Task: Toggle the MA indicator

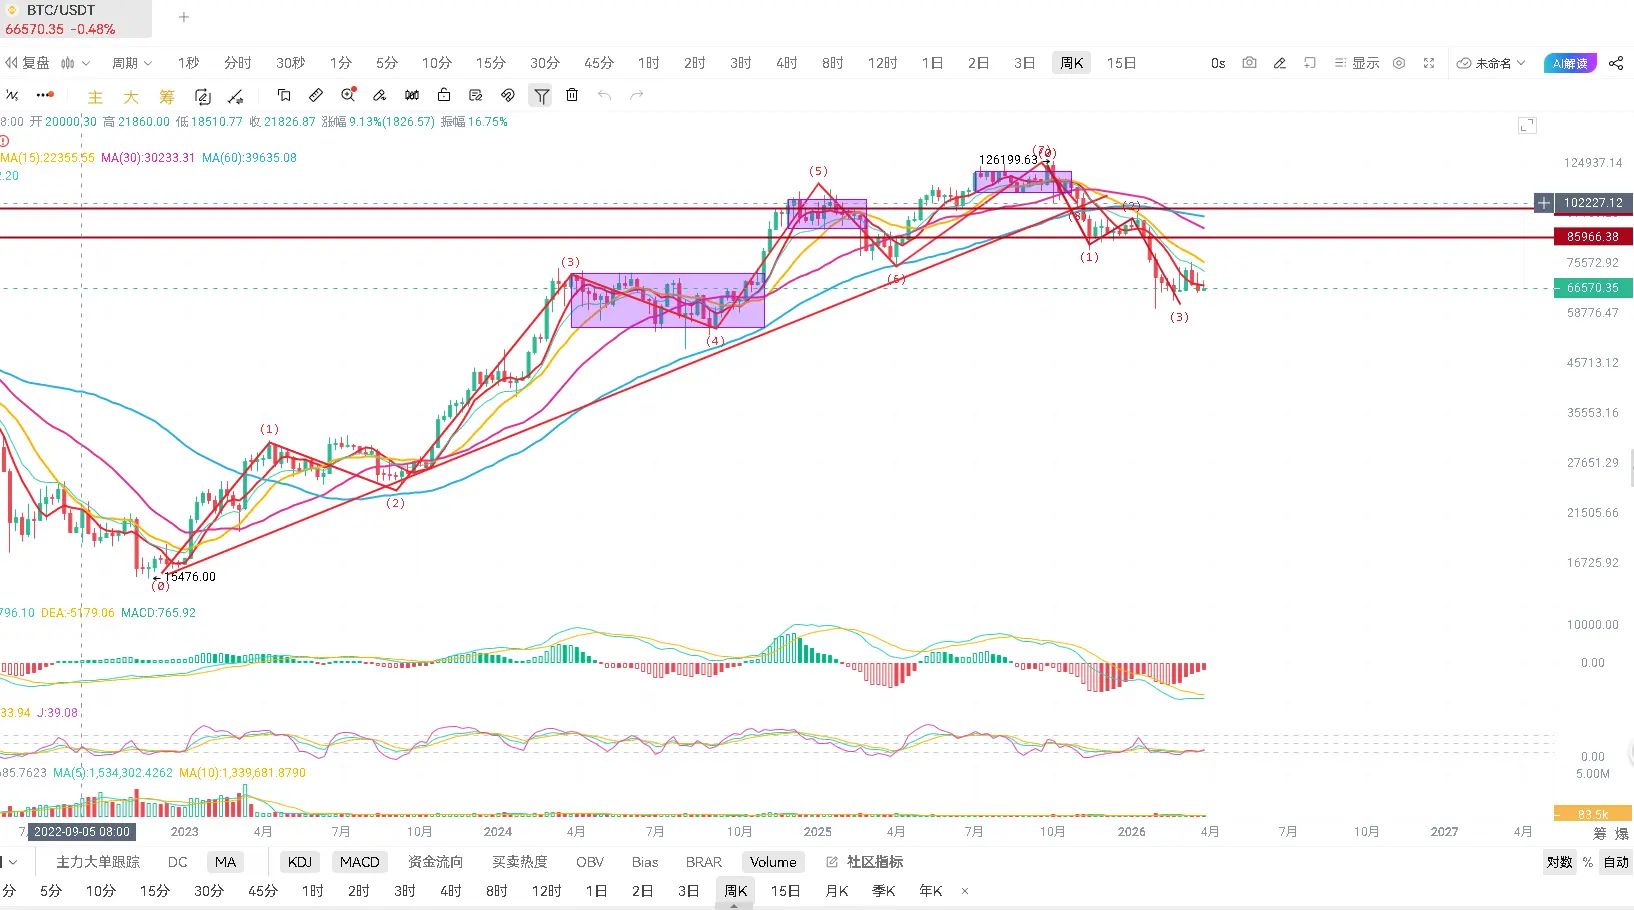Action: tap(226, 862)
